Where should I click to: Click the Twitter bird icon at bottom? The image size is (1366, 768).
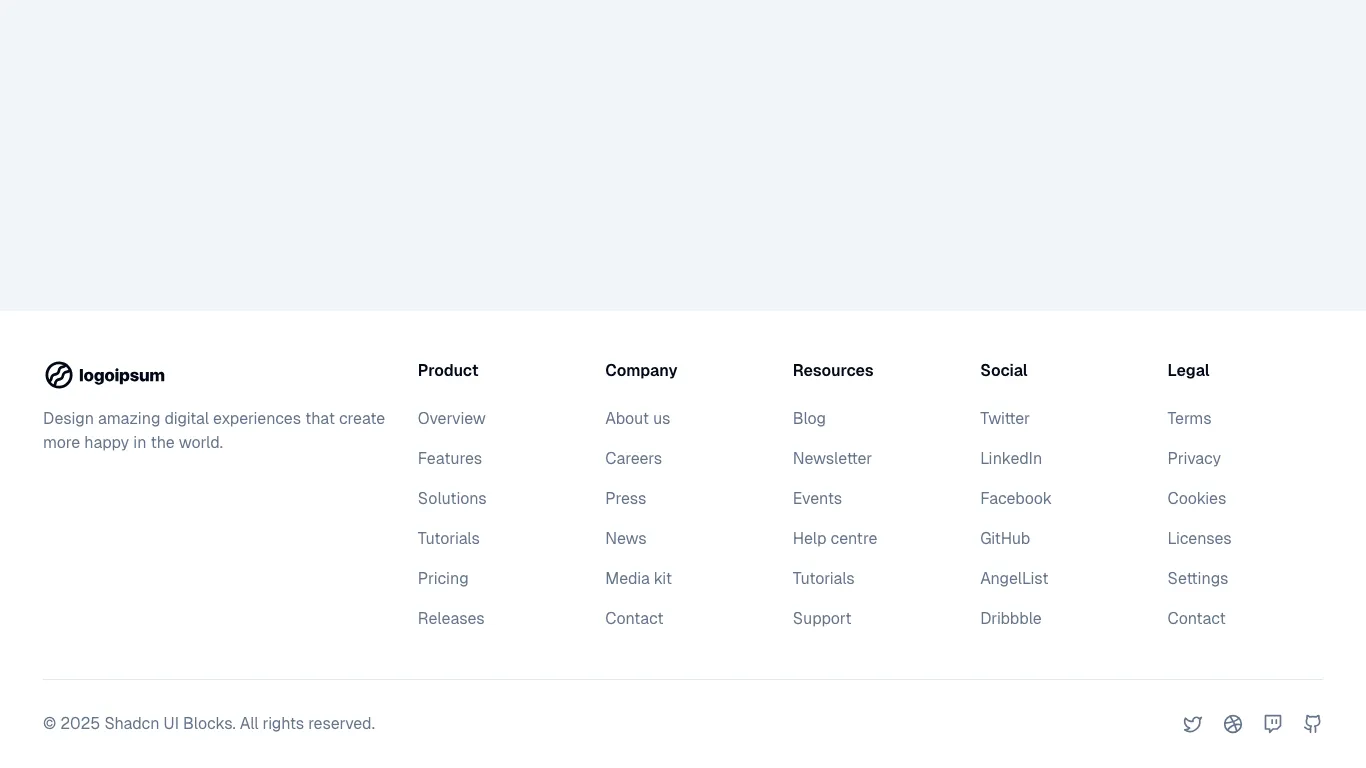tap(1193, 723)
